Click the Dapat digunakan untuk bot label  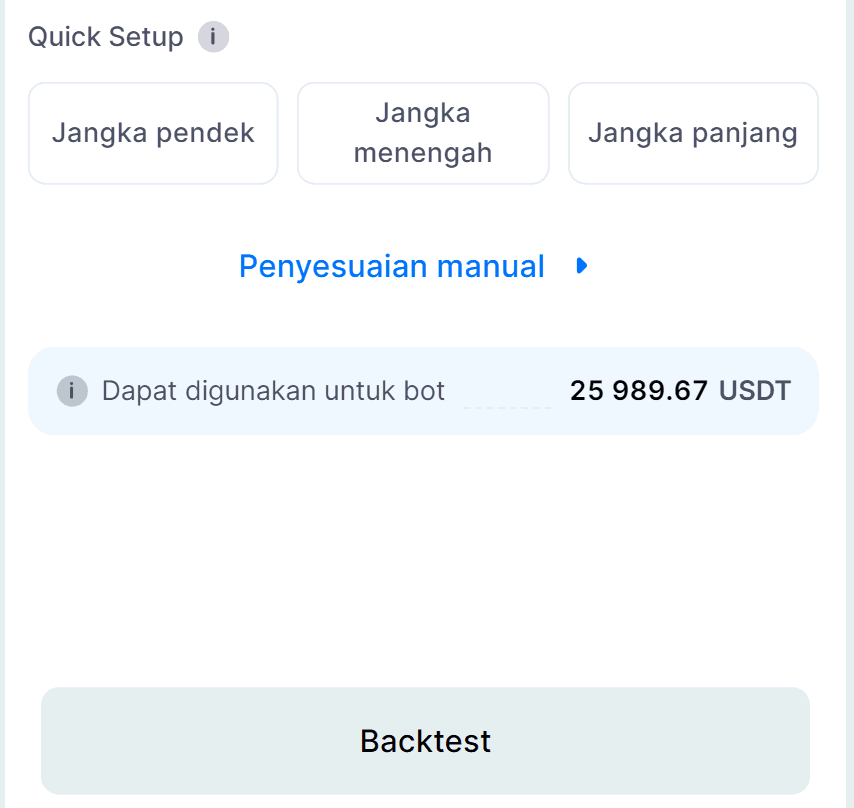click(273, 391)
